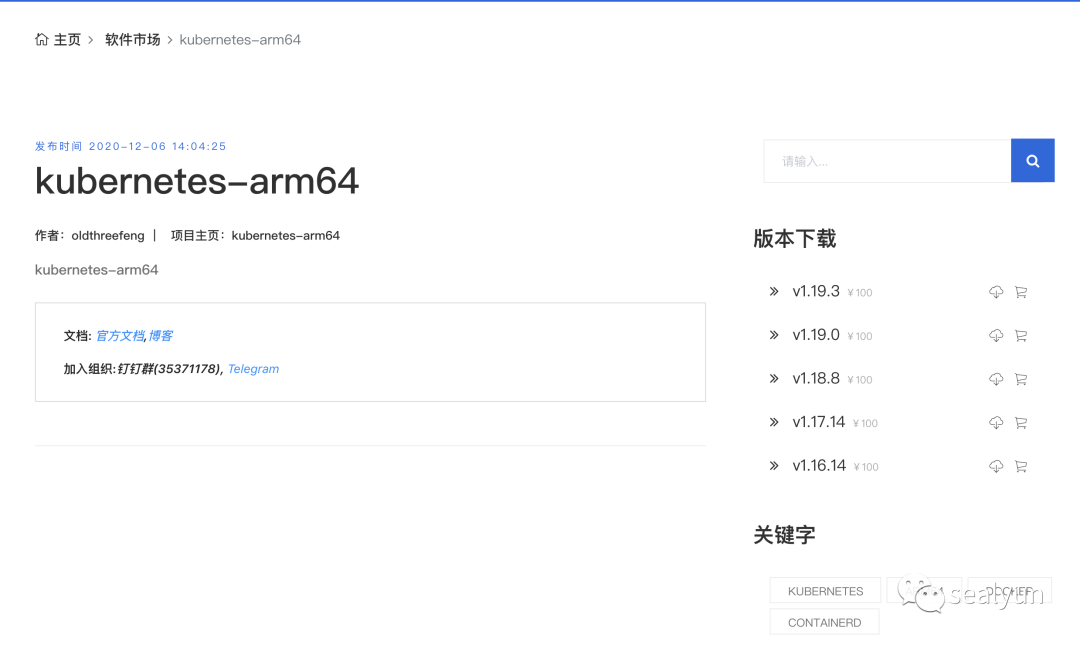
Task: Click ¥100 price next to v1.19.3
Action: (860, 293)
